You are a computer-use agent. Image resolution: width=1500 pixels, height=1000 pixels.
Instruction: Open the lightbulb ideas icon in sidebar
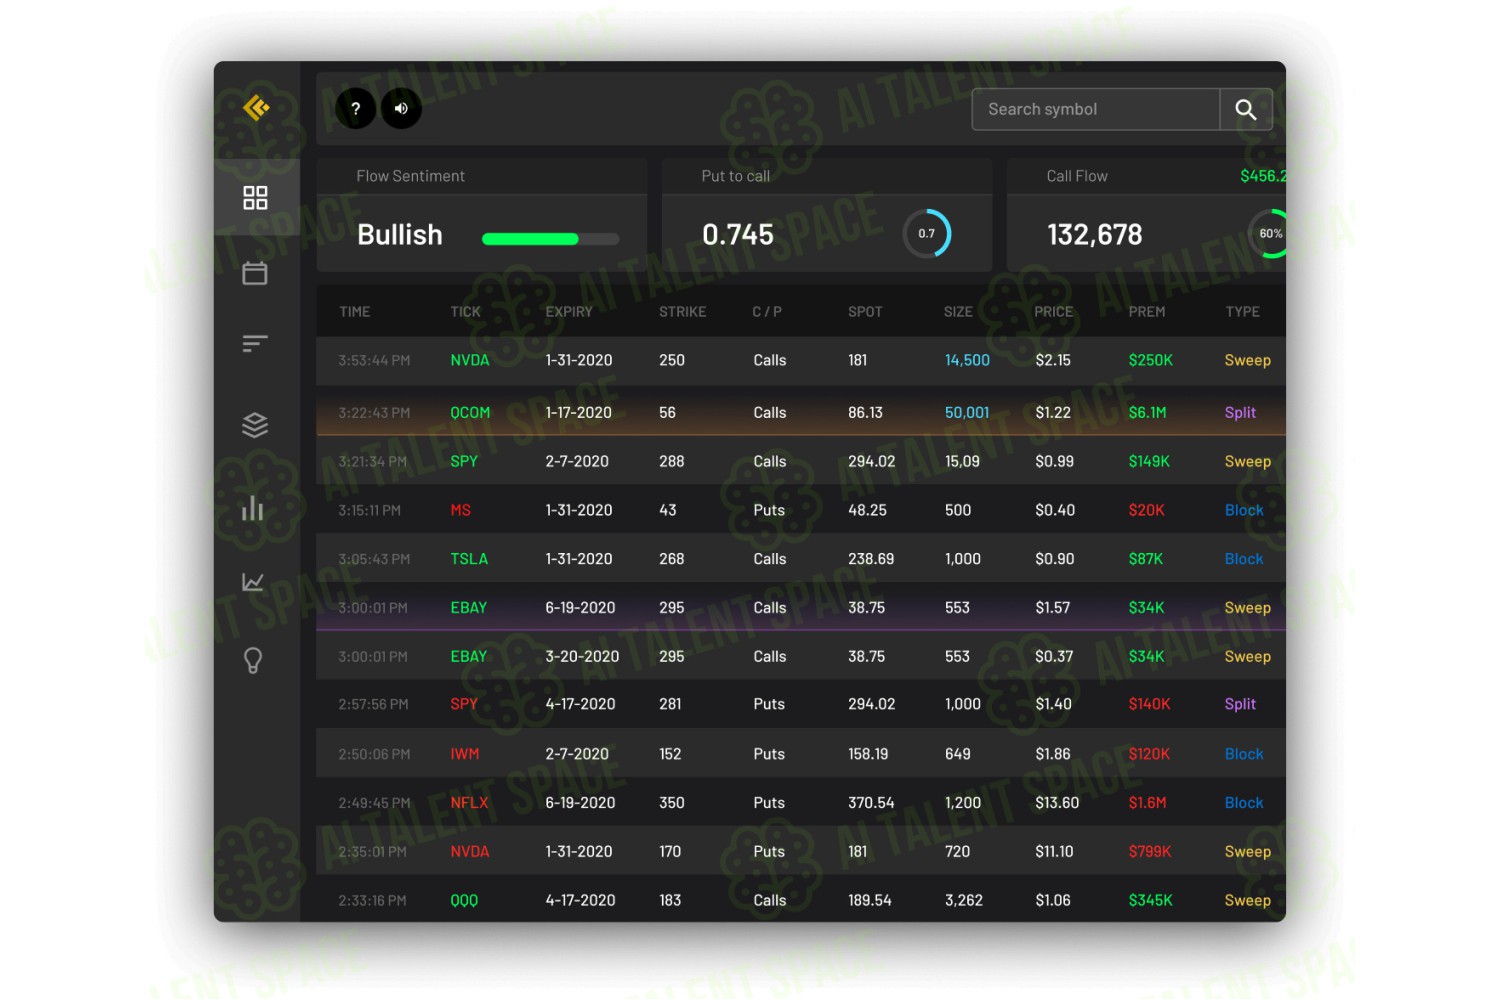[x=253, y=660]
